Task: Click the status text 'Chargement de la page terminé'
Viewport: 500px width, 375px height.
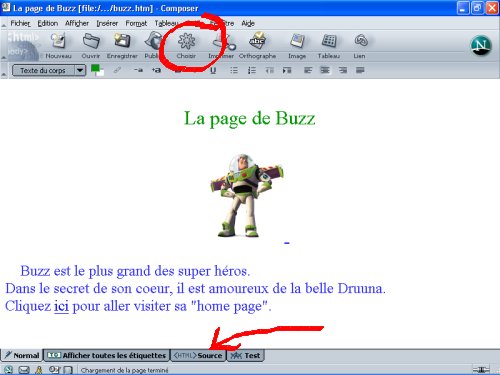Action: pos(124,370)
